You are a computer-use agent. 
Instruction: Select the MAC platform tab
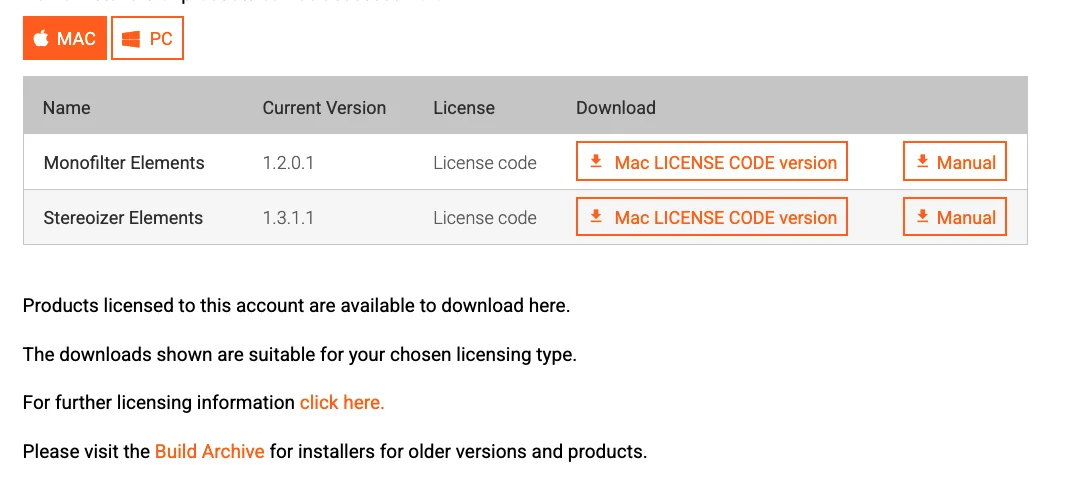click(65, 38)
